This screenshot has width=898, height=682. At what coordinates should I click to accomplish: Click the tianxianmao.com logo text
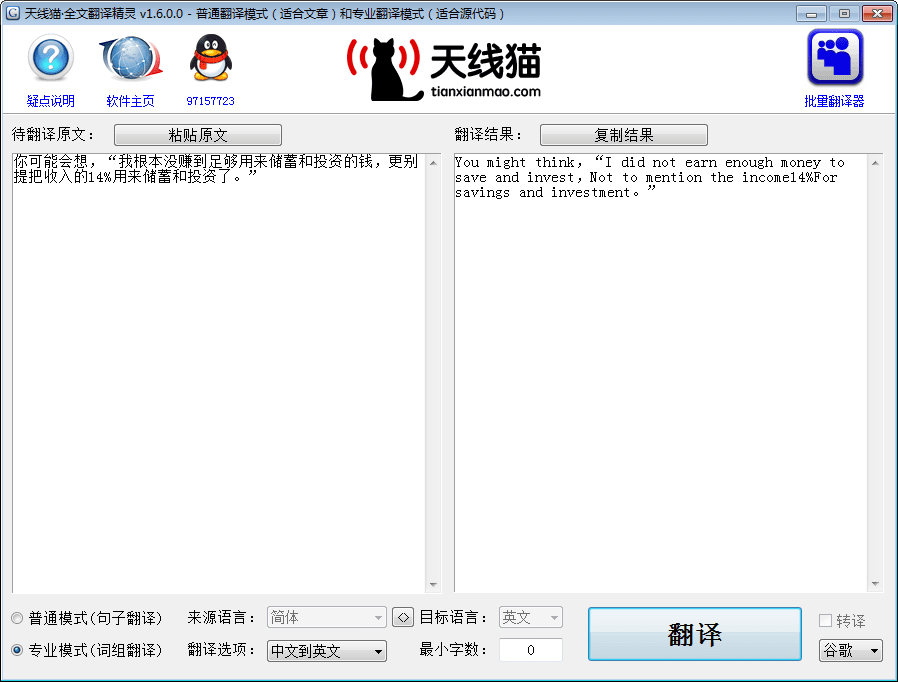click(x=486, y=92)
